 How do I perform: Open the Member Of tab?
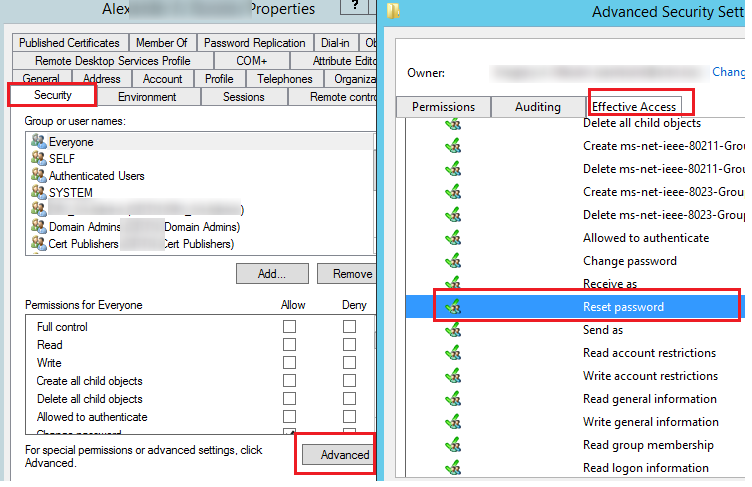pyautogui.click(x=161, y=43)
